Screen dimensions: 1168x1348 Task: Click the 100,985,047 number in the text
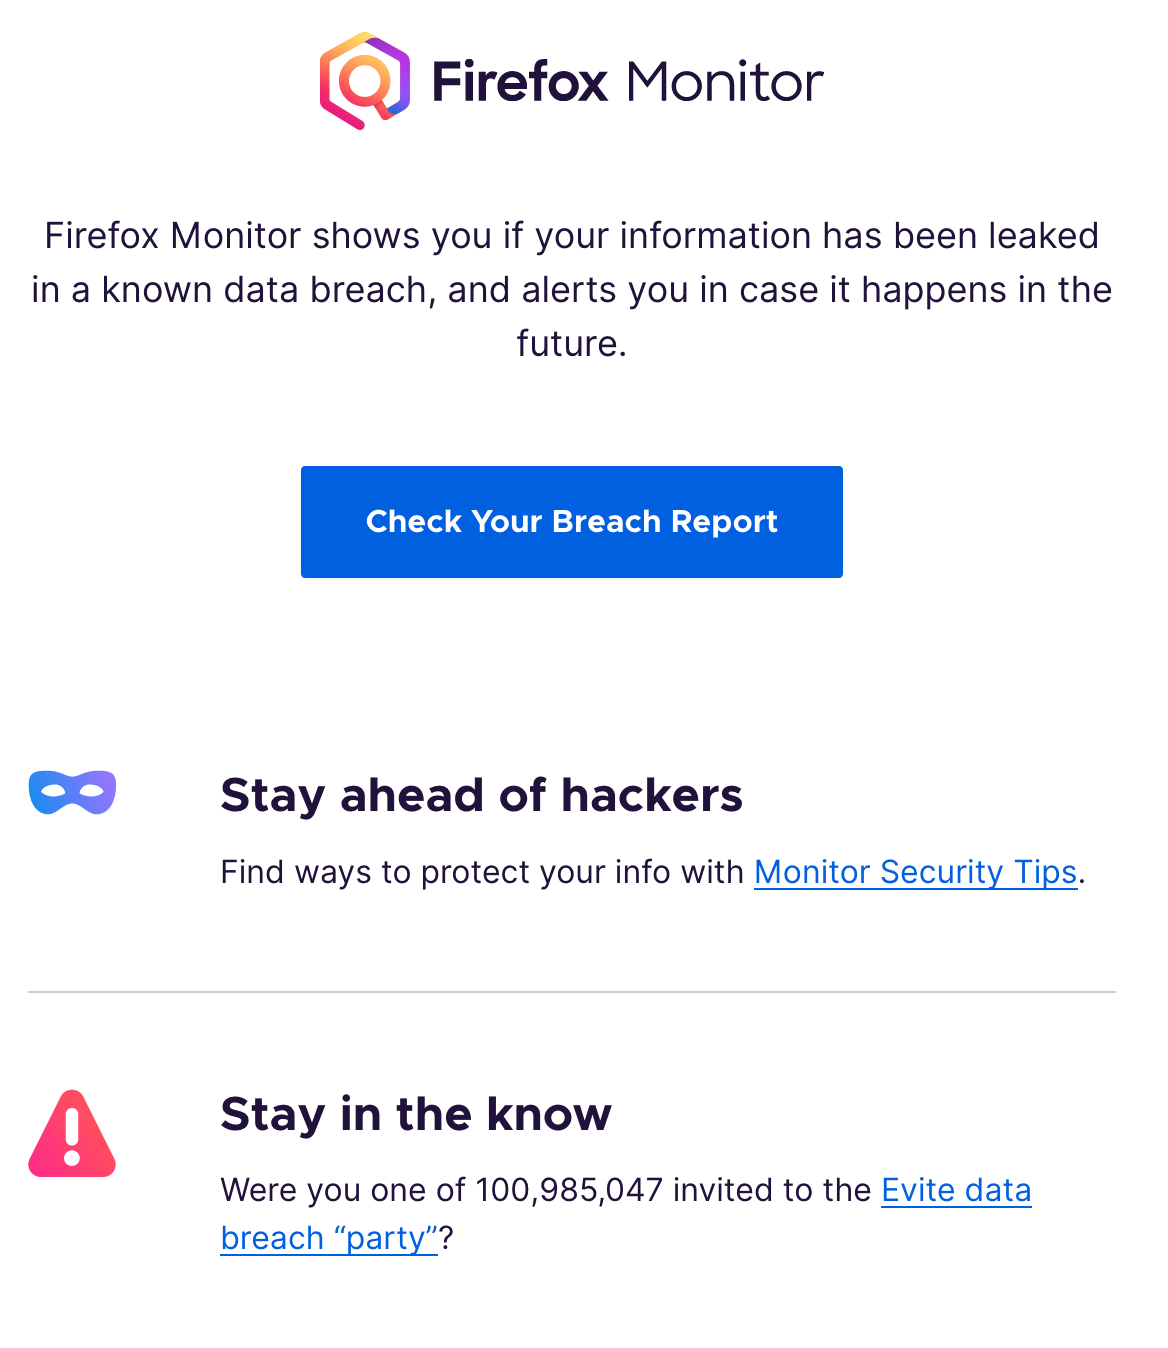click(x=569, y=1190)
